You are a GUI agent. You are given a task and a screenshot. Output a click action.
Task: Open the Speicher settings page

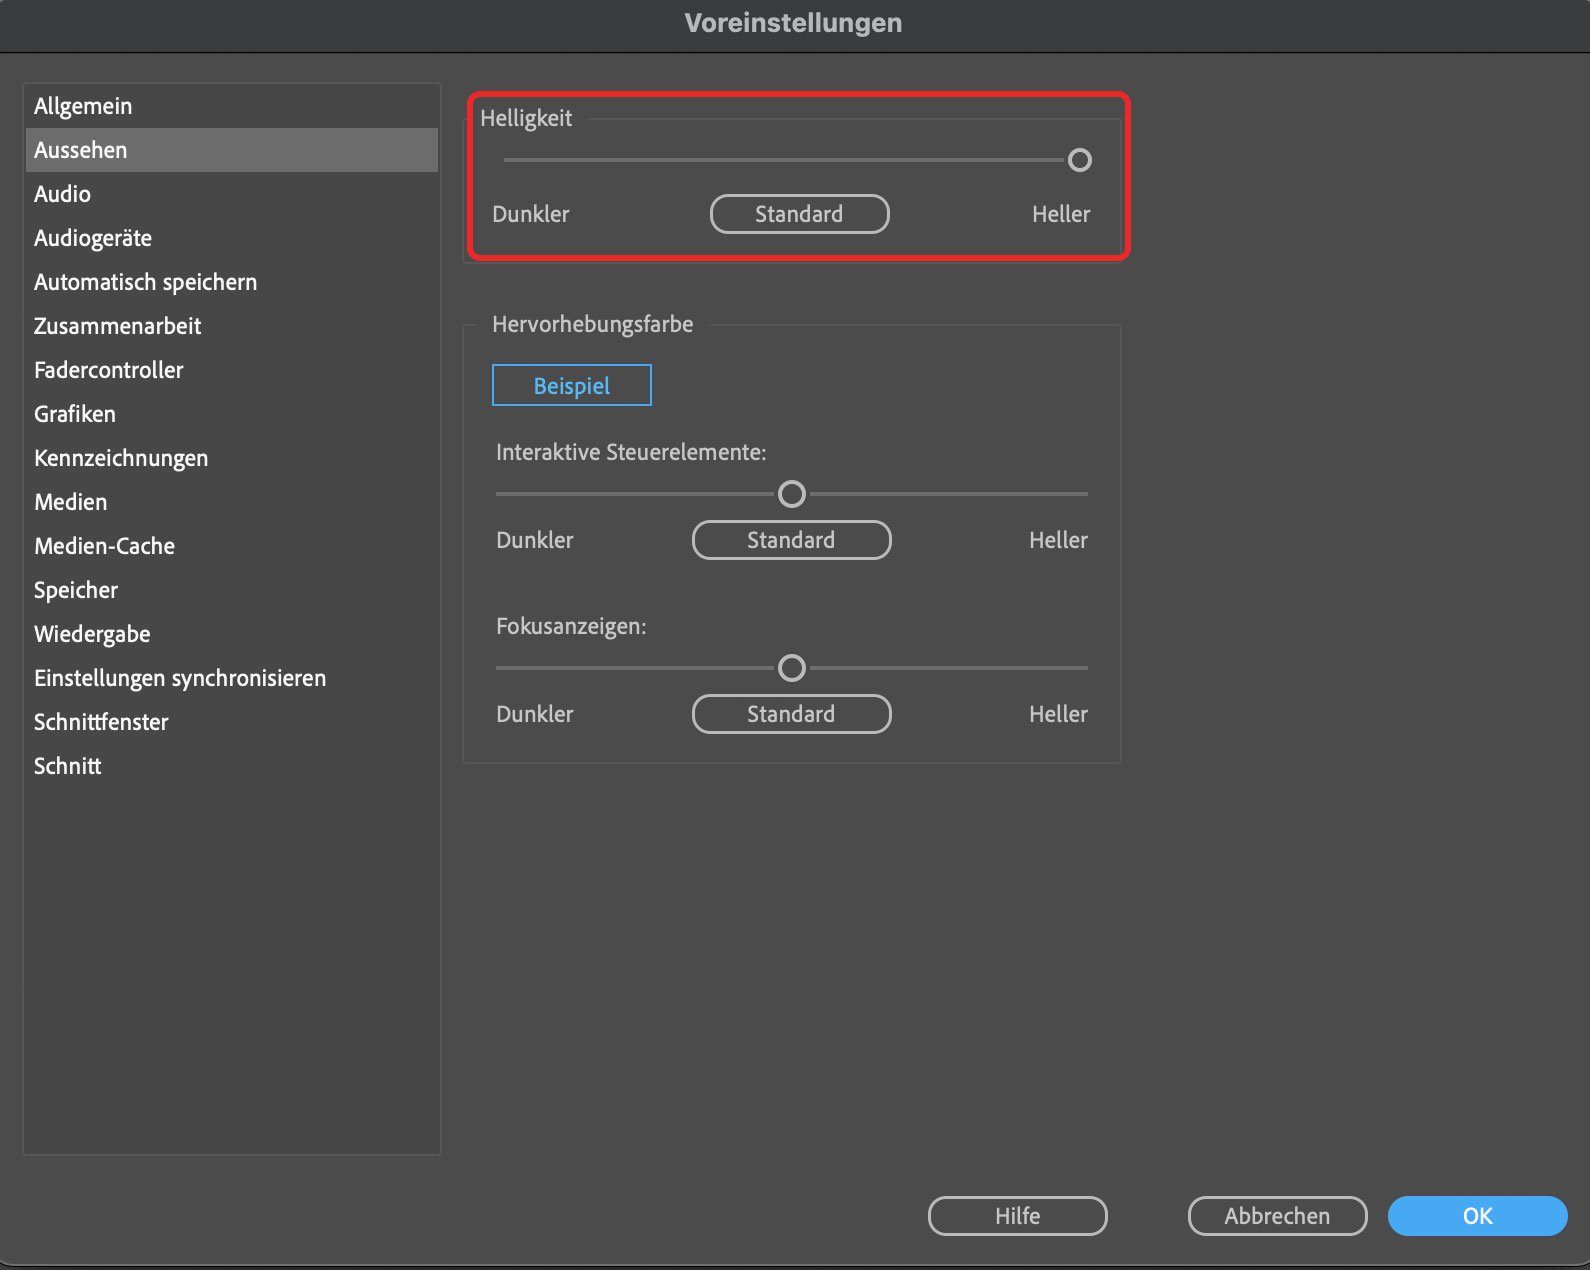pos(76,590)
